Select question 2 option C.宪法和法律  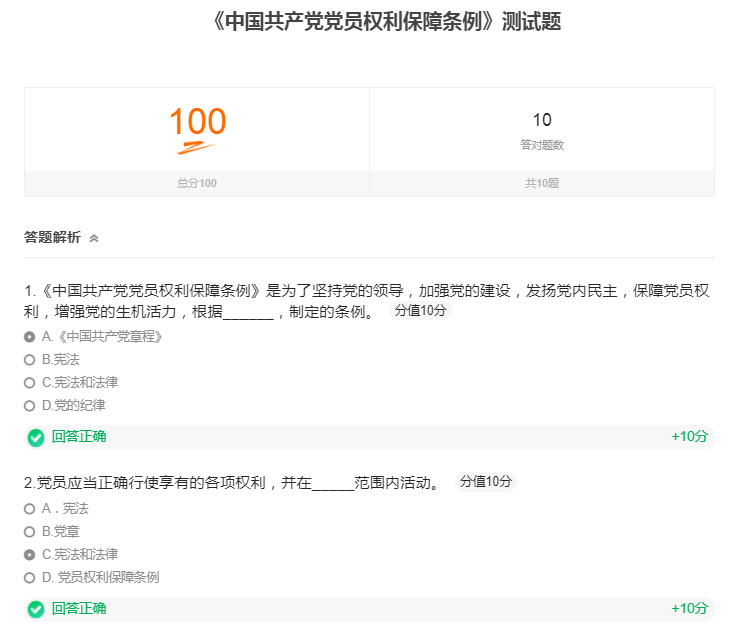point(30,555)
